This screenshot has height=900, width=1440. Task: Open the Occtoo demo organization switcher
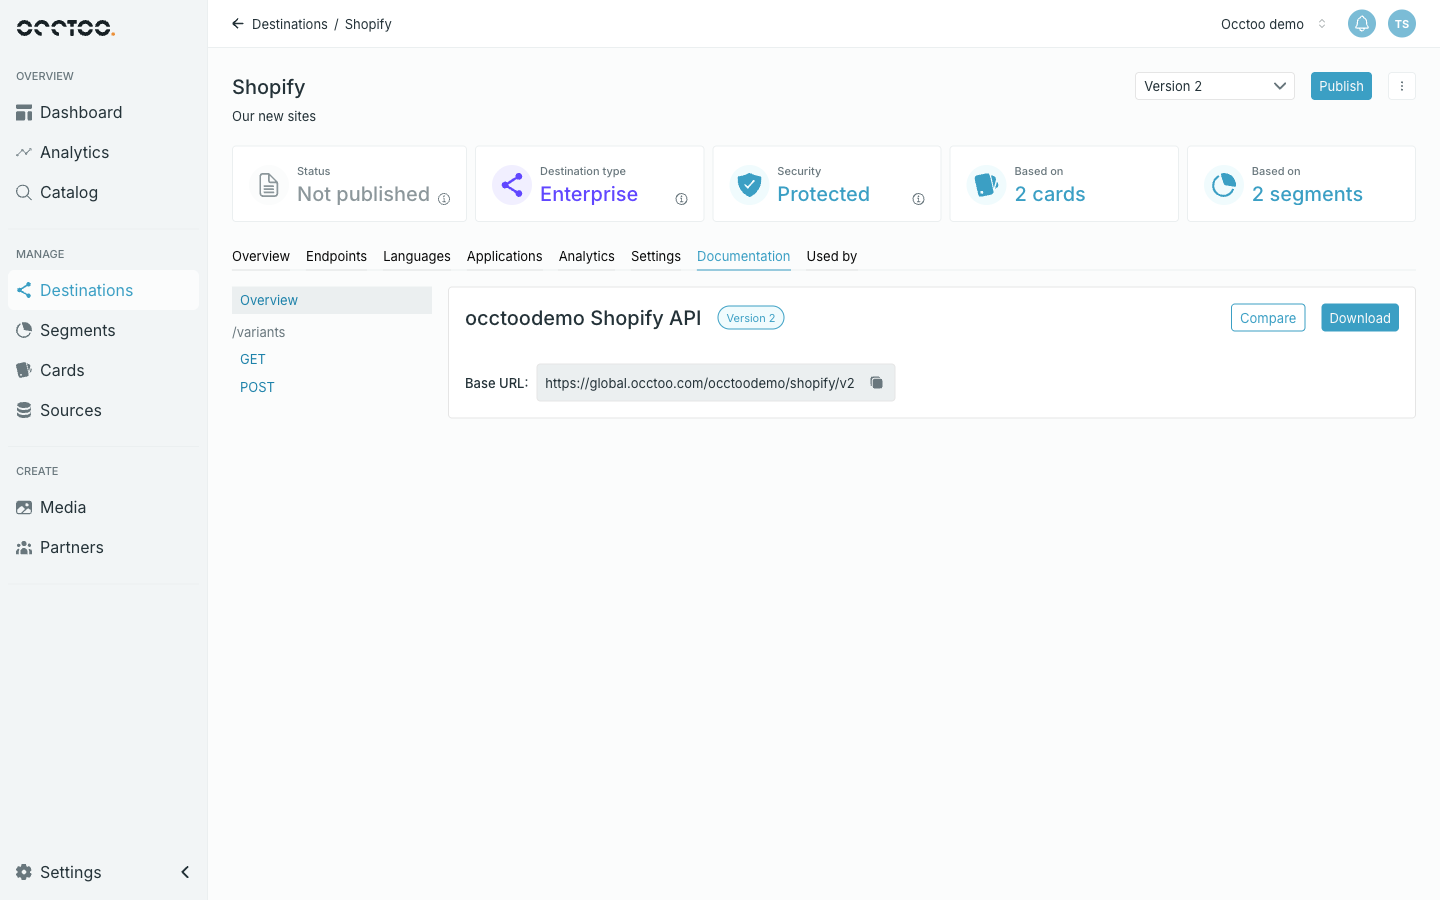point(1274,24)
